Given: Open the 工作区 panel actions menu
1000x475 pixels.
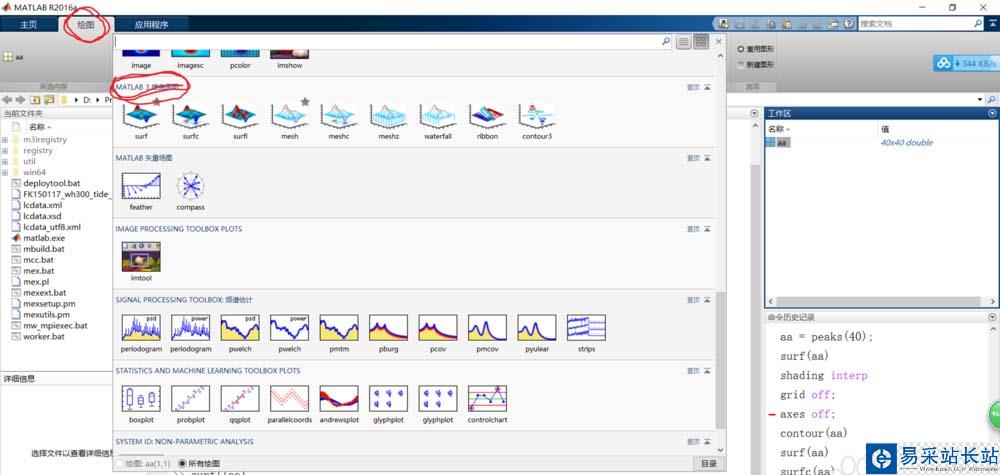Looking at the screenshot, I should click(x=992, y=113).
